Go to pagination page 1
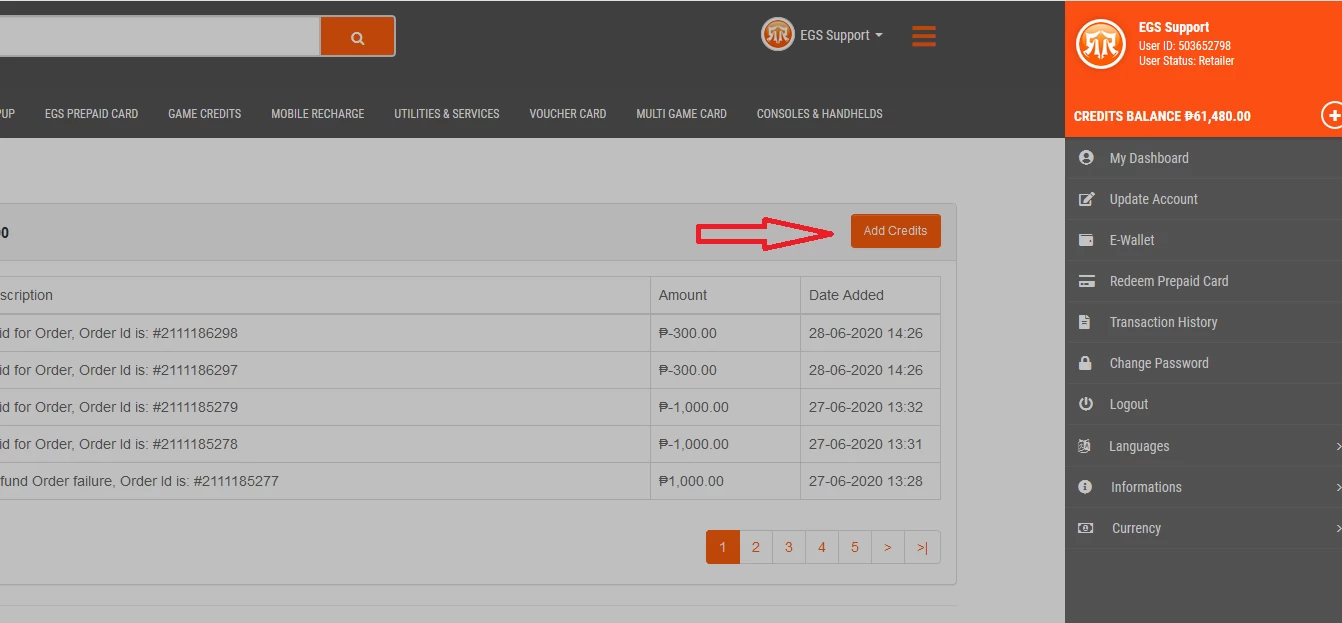The width and height of the screenshot is (1342, 623). pyautogui.click(x=723, y=547)
